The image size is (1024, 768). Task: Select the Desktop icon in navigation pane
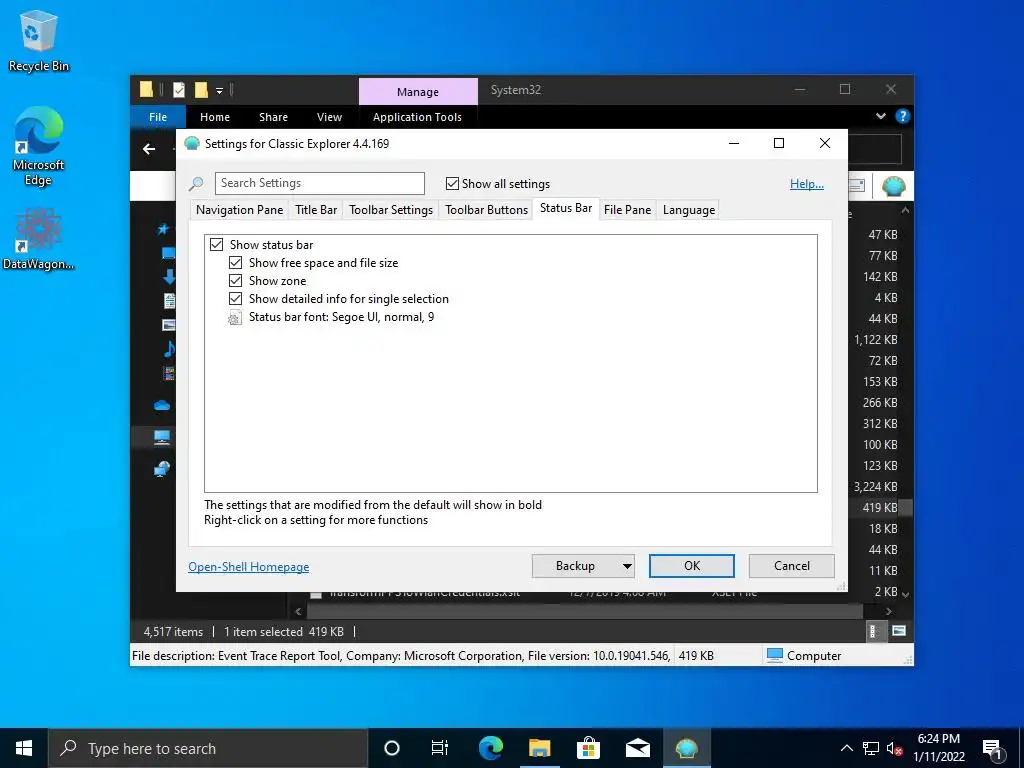168,253
